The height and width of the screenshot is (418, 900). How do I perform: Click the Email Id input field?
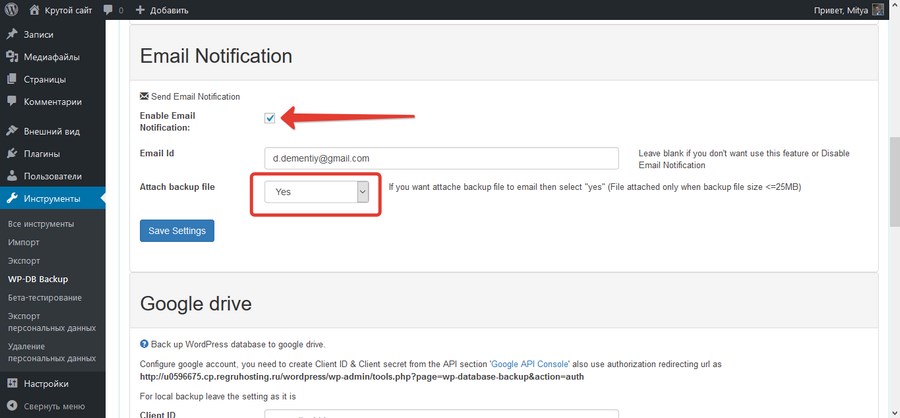441,158
